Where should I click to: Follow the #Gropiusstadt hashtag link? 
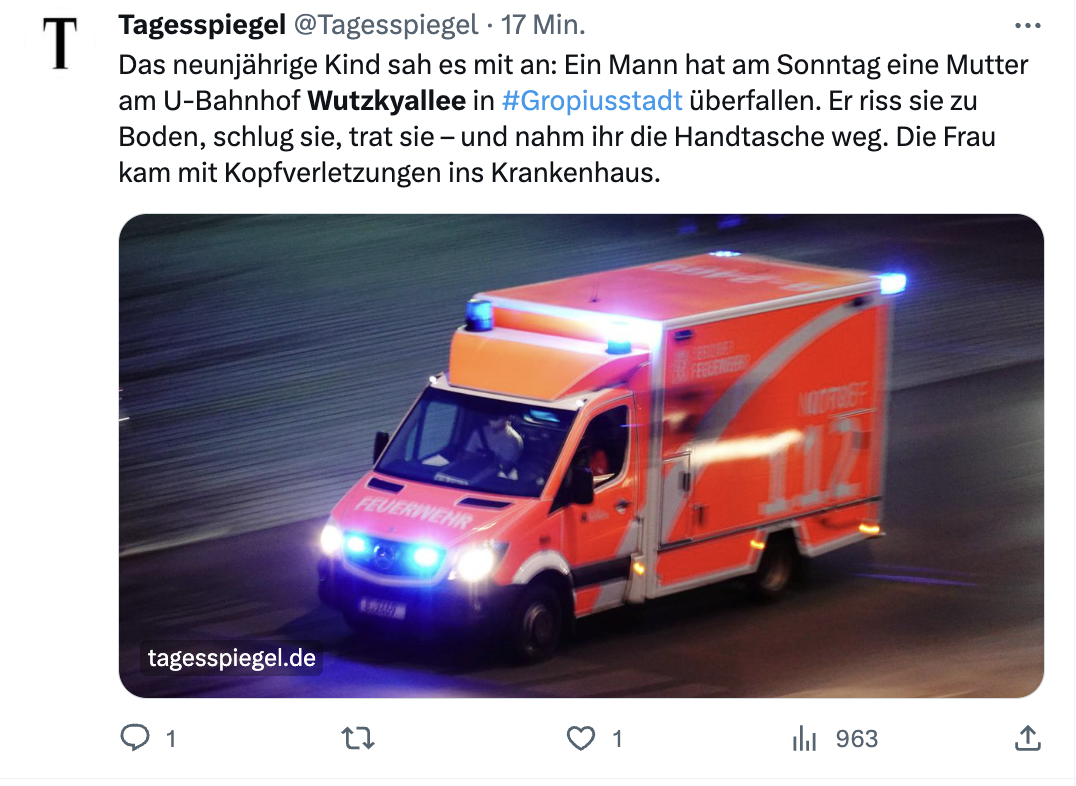tap(592, 100)
